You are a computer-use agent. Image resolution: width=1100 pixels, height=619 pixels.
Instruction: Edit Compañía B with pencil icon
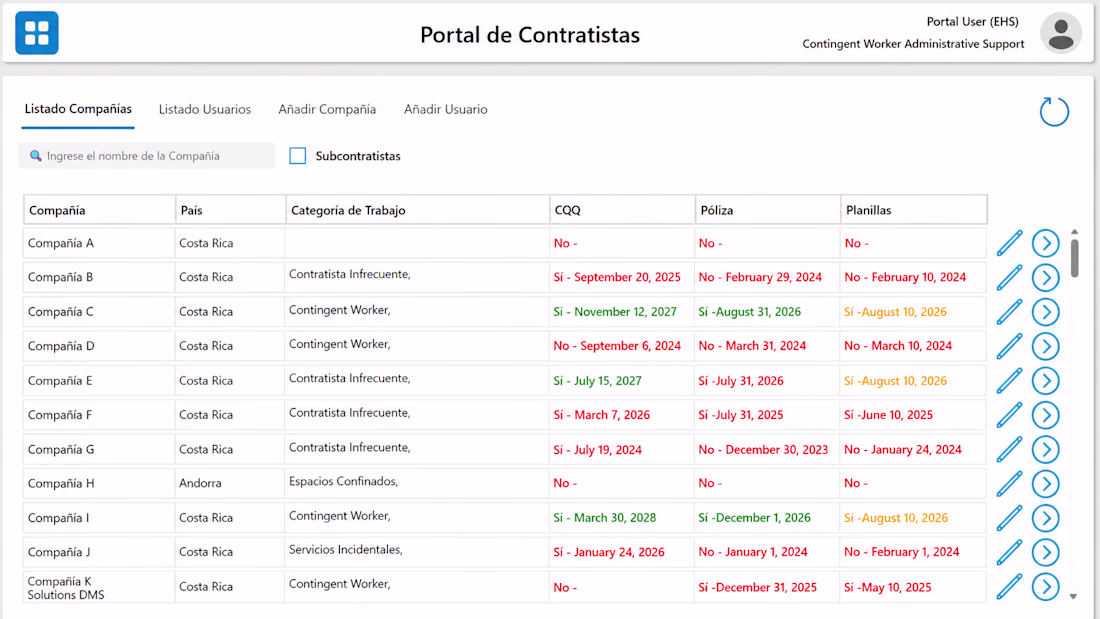point(1009,278)
